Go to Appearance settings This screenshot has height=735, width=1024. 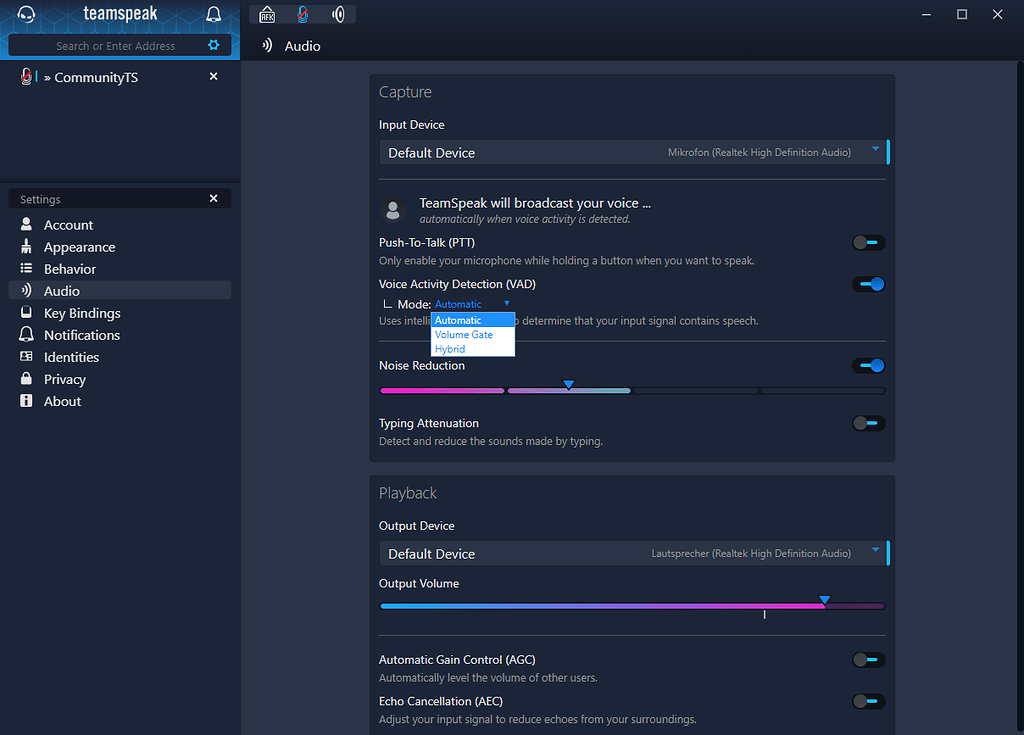tap(79, 247)
